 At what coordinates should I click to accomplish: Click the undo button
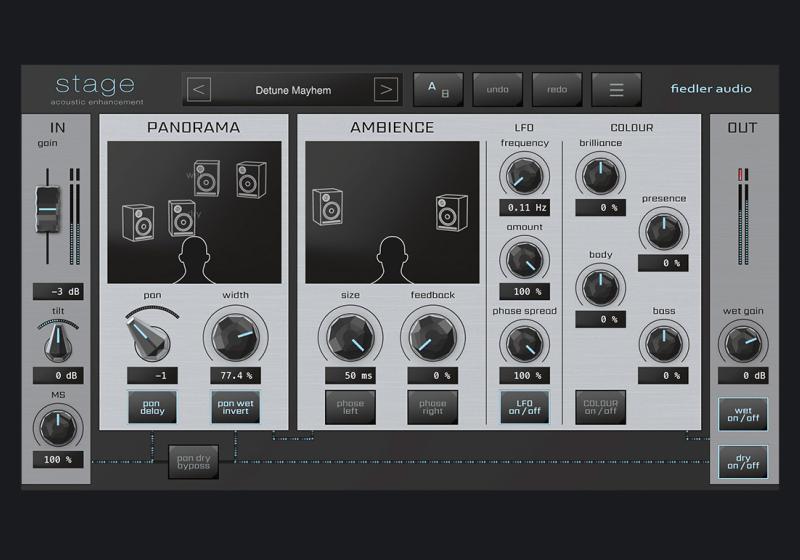[497, 90]
